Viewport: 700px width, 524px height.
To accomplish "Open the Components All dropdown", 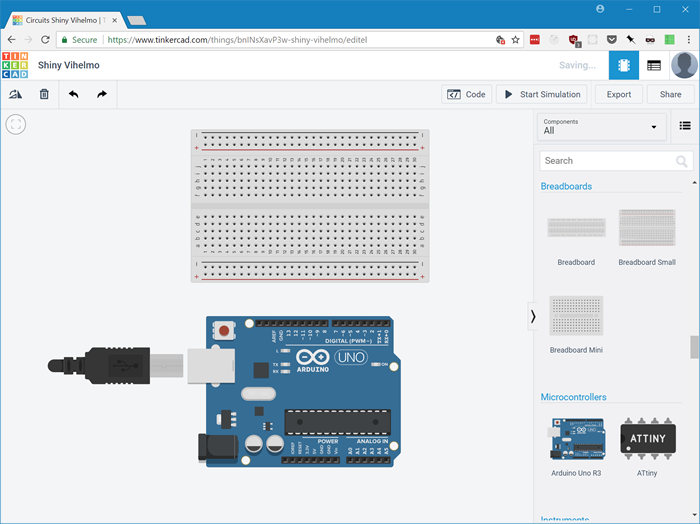I will click(601, 127).
